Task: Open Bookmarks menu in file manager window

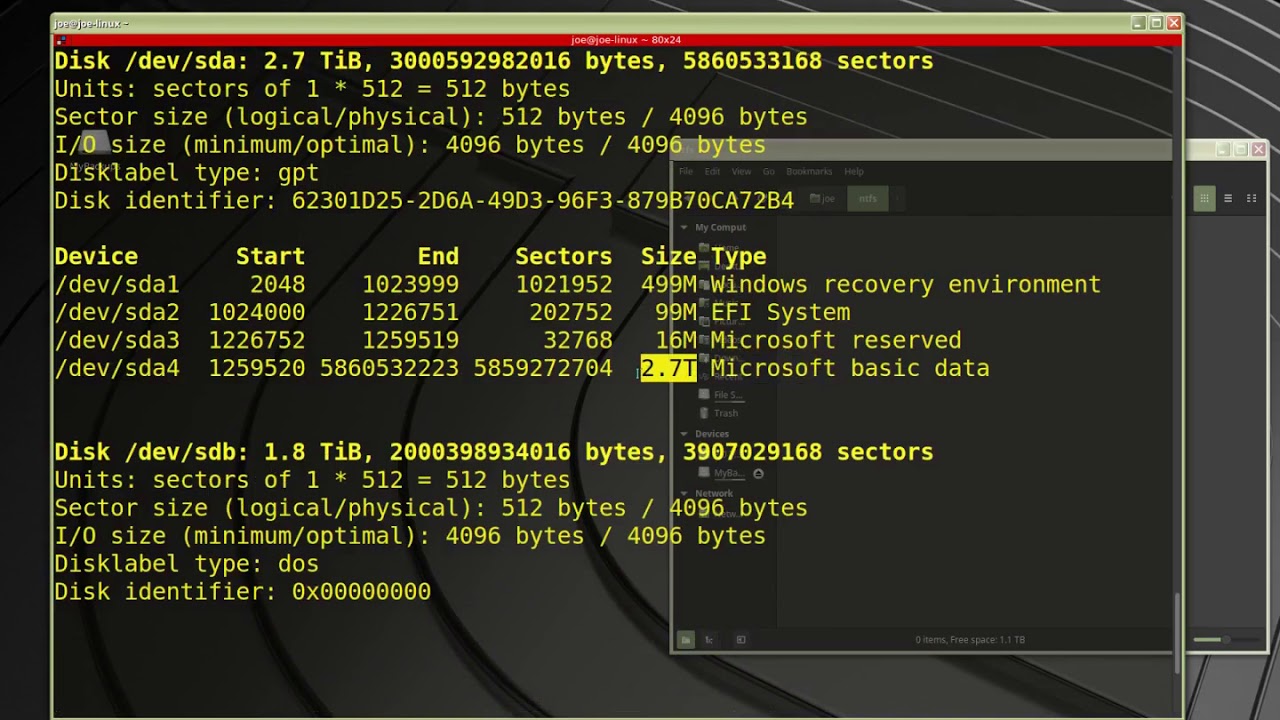Action: (809, 171)
